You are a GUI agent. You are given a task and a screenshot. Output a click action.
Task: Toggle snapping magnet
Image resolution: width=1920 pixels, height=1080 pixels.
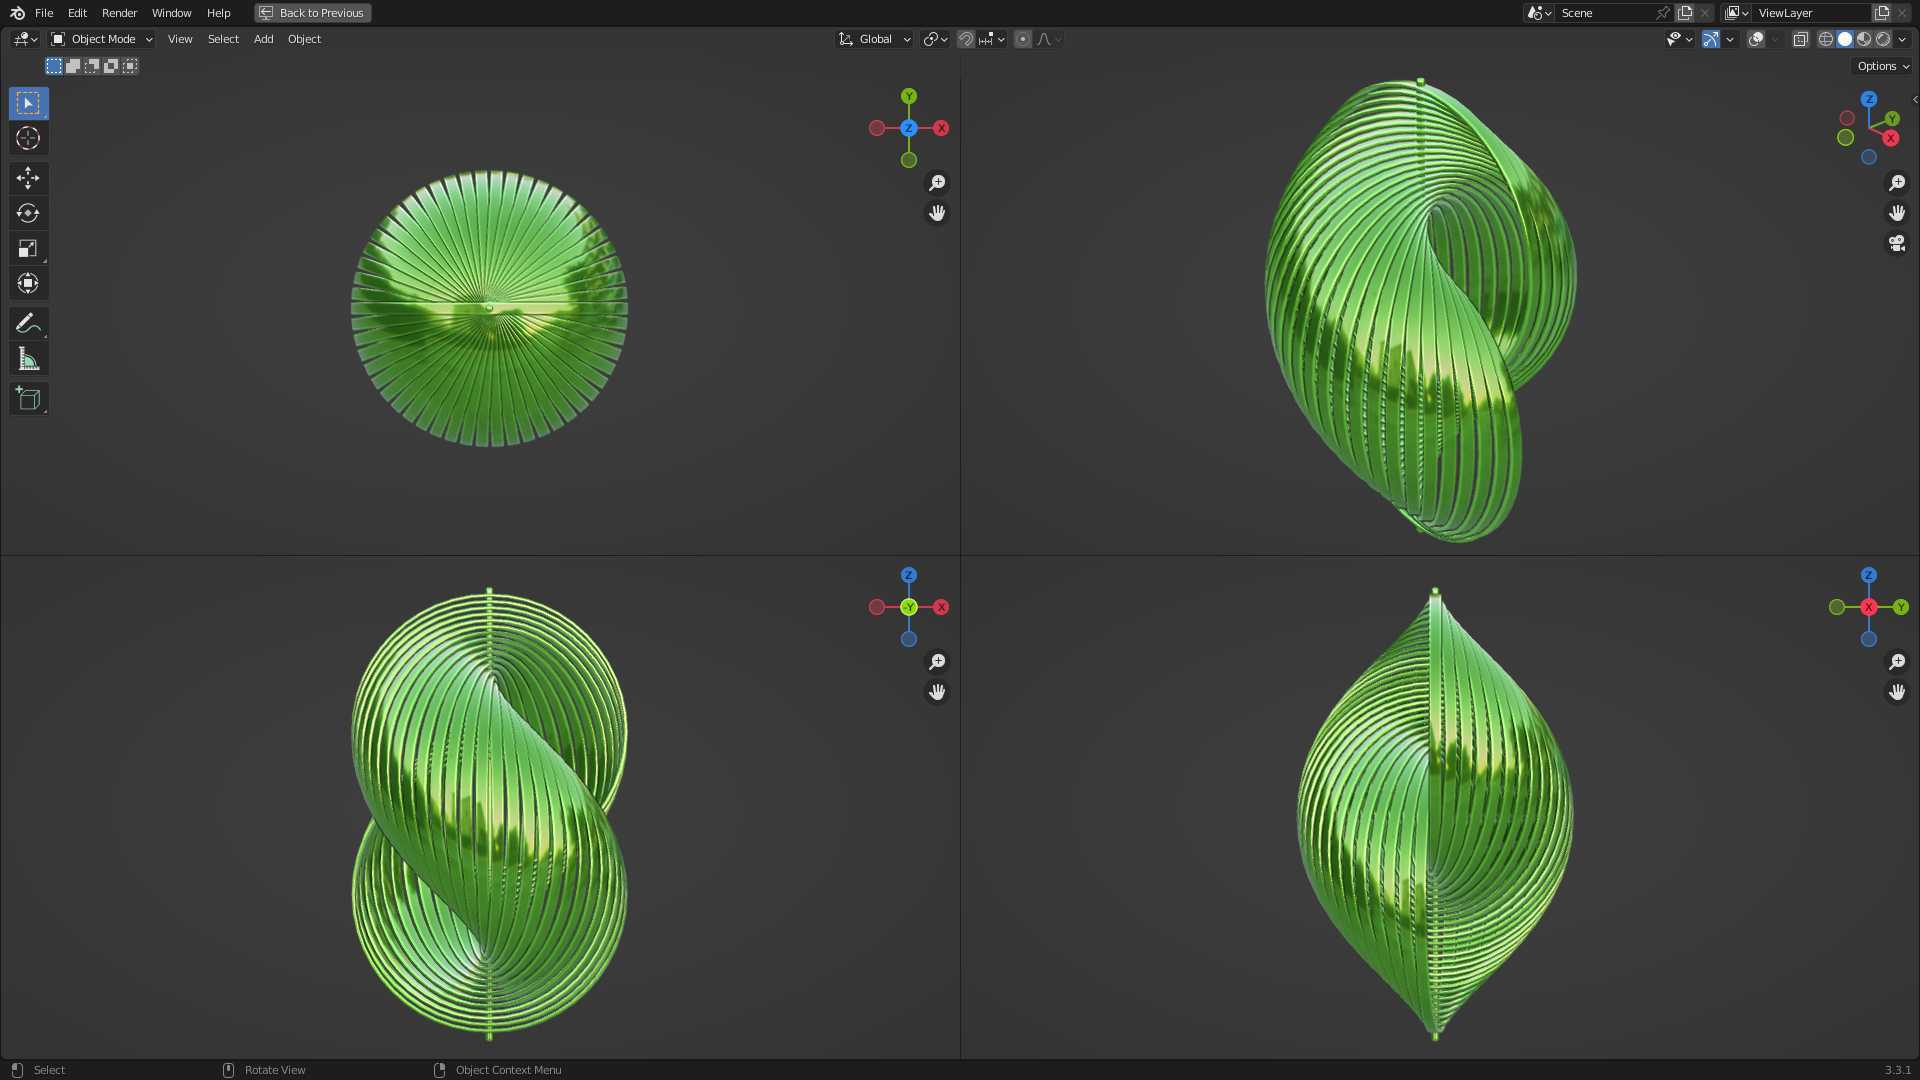966,39
